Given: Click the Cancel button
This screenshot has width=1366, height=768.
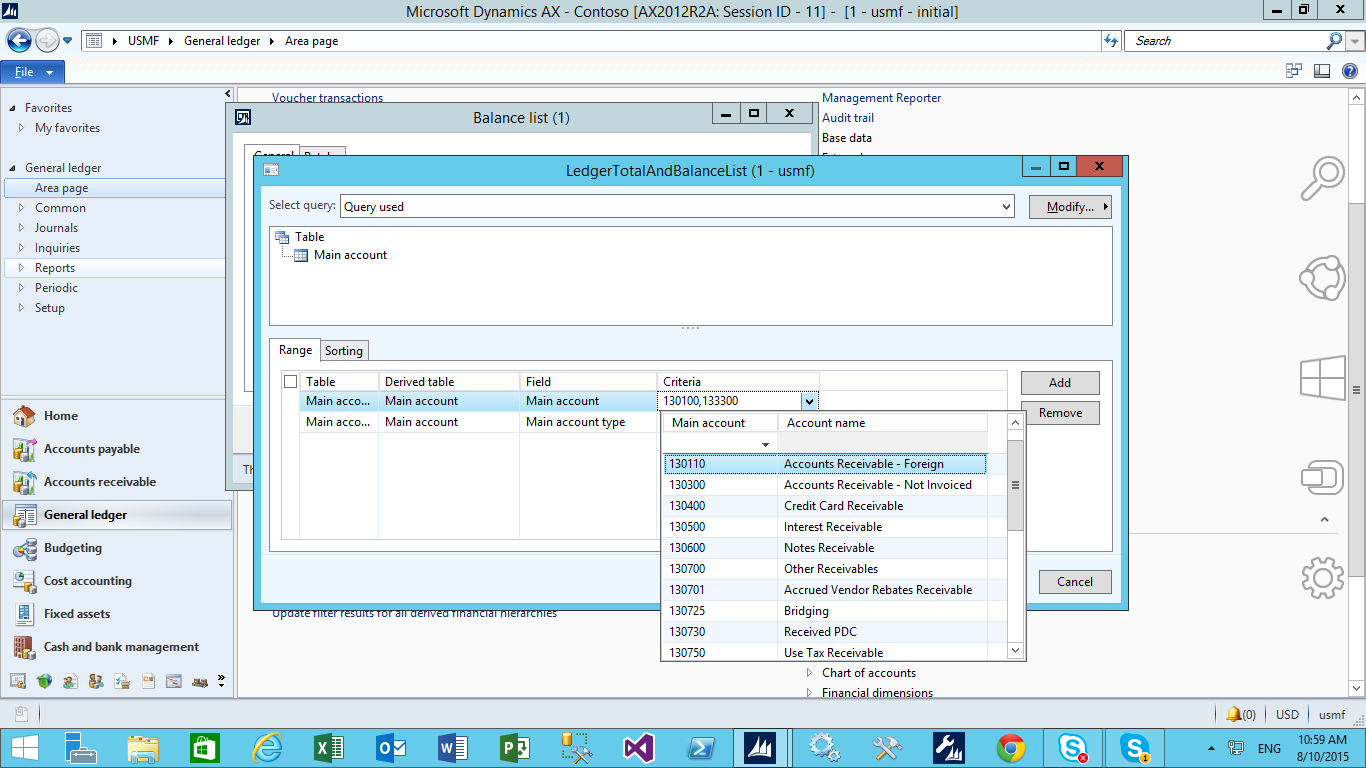Looking at the screenshot, I should [1075, 582].
